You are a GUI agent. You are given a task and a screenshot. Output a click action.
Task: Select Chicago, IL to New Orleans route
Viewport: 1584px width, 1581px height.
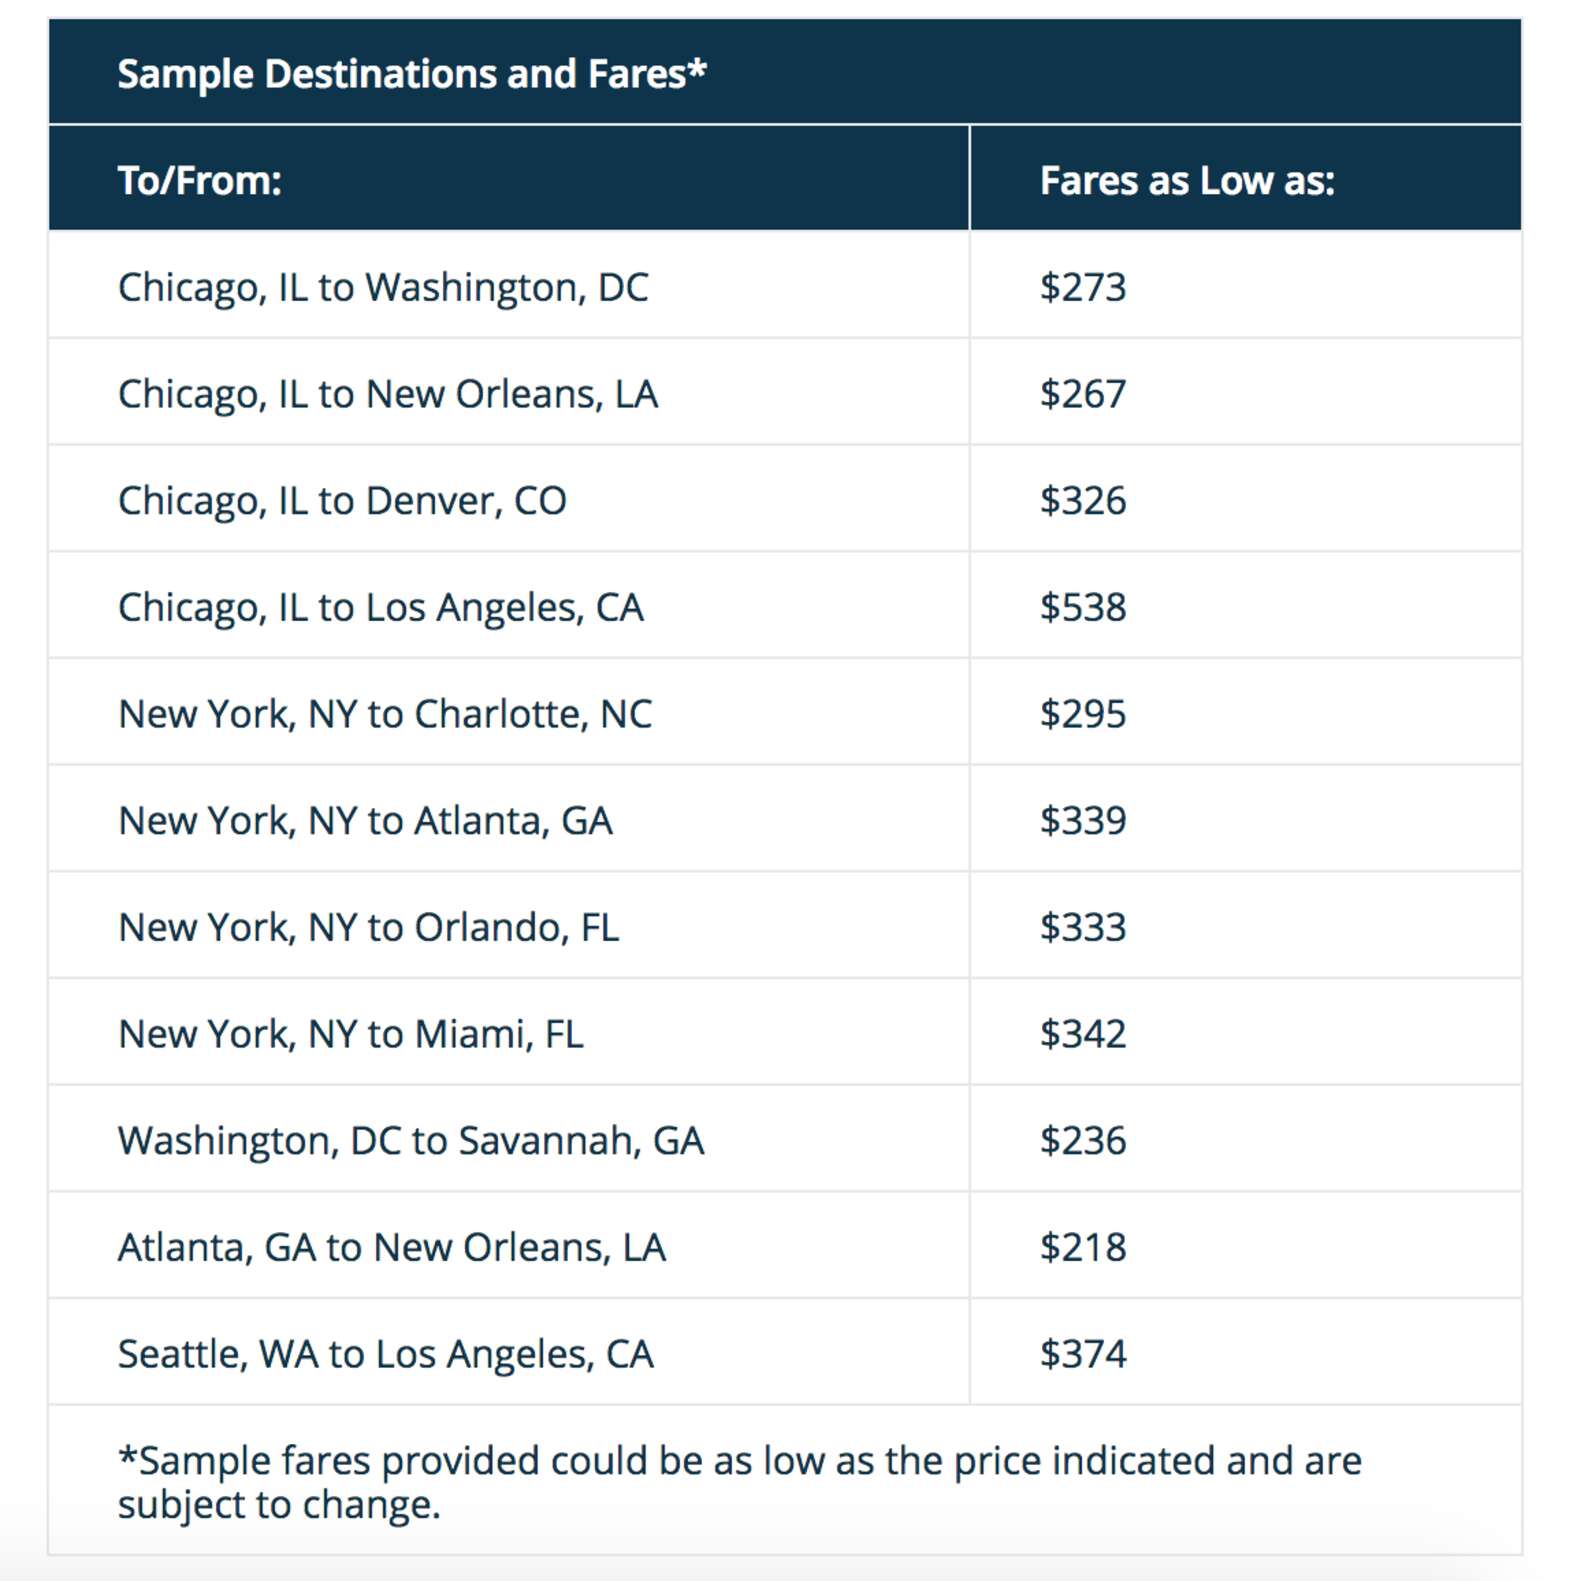(388, 394)
